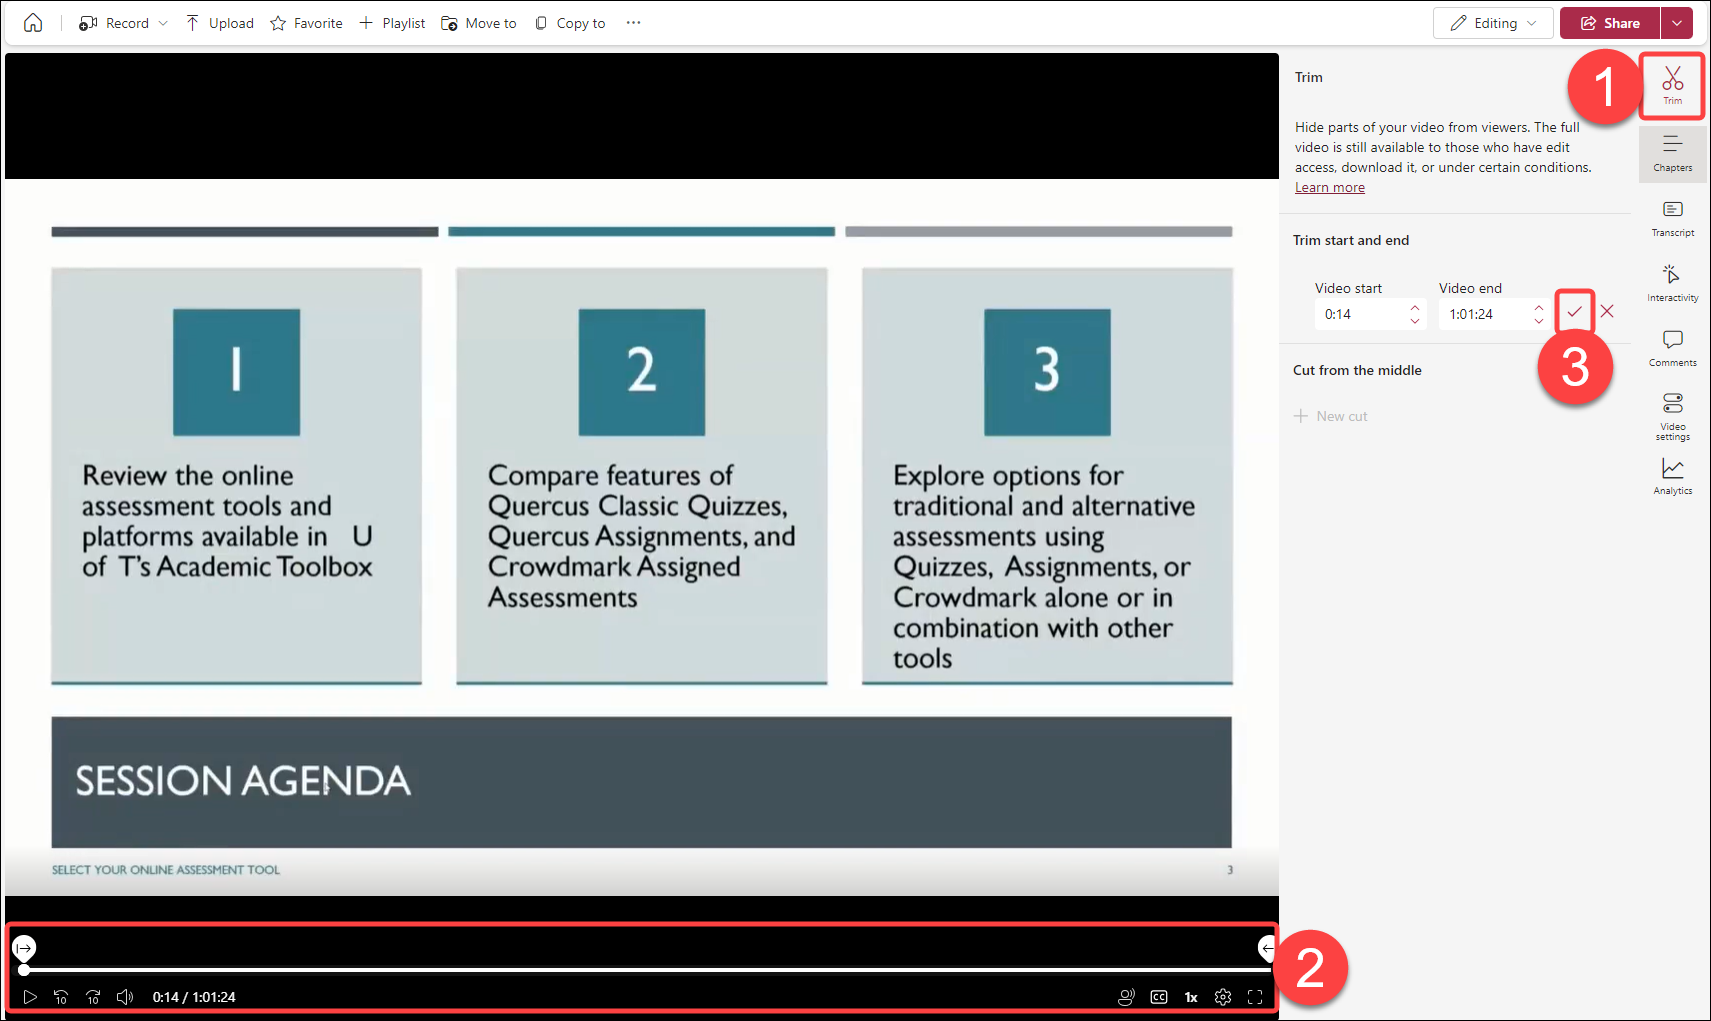Viewport: 1711px width, 1021px height.
Task: Mark video as Favorite
Action: [306, 23]
